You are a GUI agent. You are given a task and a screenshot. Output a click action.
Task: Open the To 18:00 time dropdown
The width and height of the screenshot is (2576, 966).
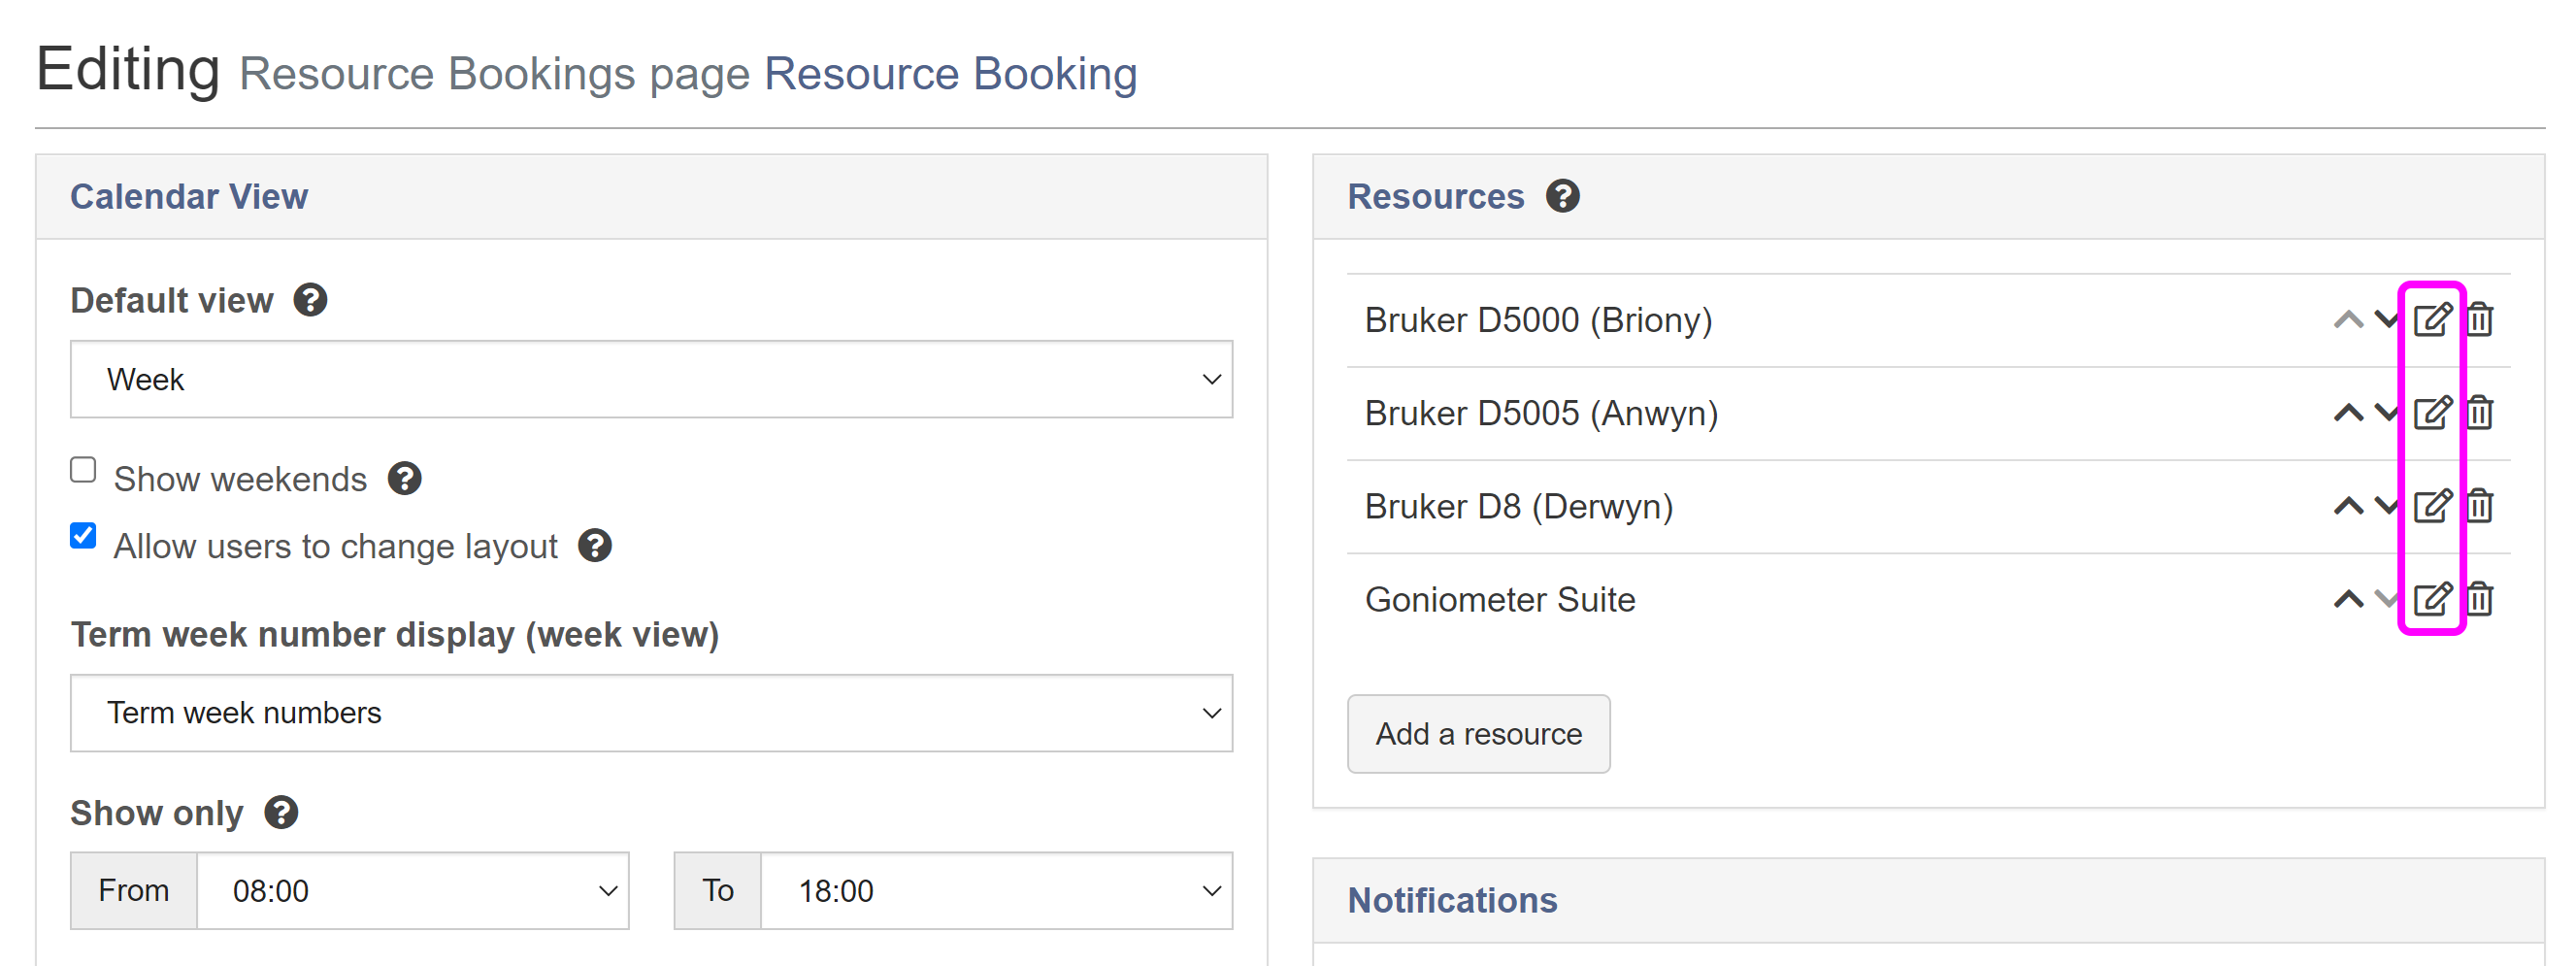[x=995, y=890]
